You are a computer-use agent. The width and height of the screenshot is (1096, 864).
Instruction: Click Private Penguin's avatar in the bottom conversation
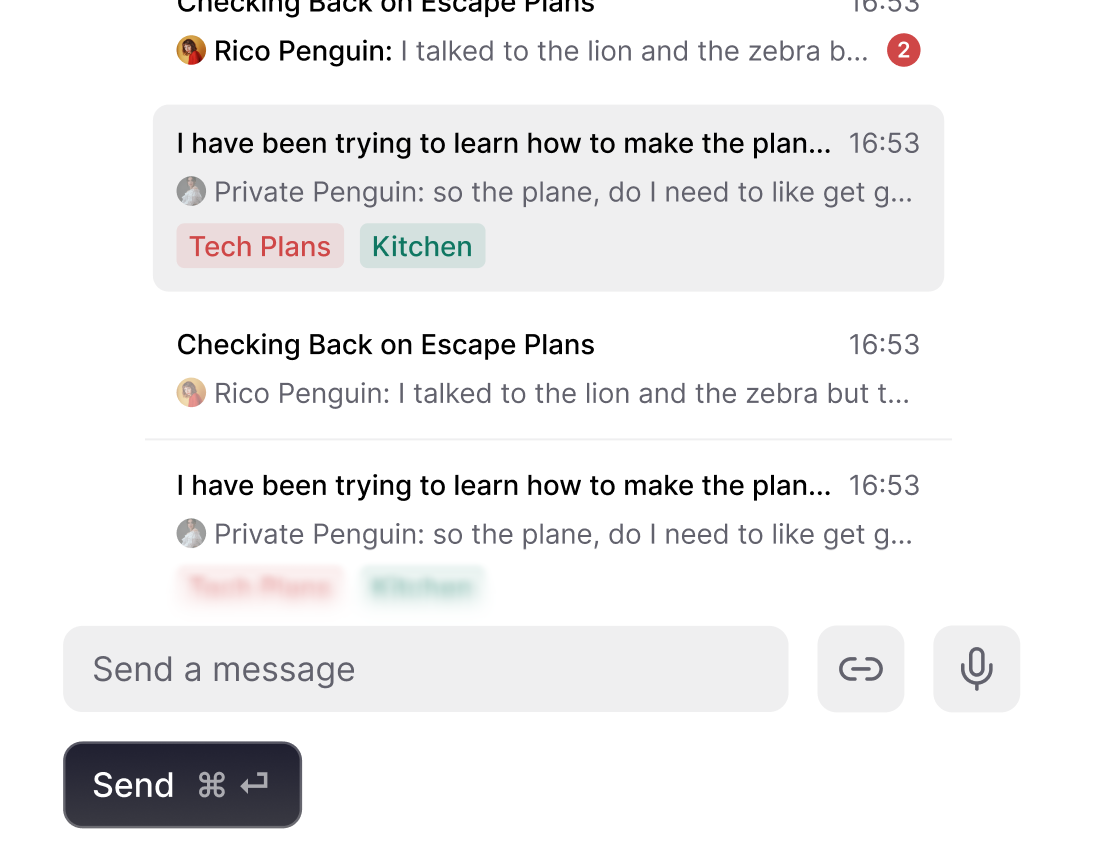click(x=191, y=534)
